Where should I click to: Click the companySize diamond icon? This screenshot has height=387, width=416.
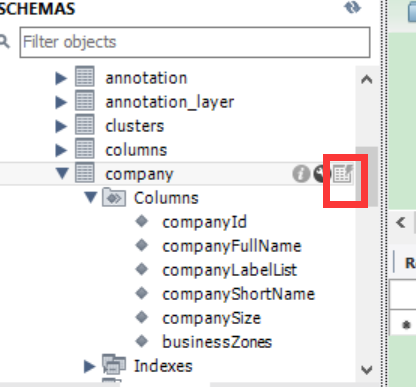[142, 317]
